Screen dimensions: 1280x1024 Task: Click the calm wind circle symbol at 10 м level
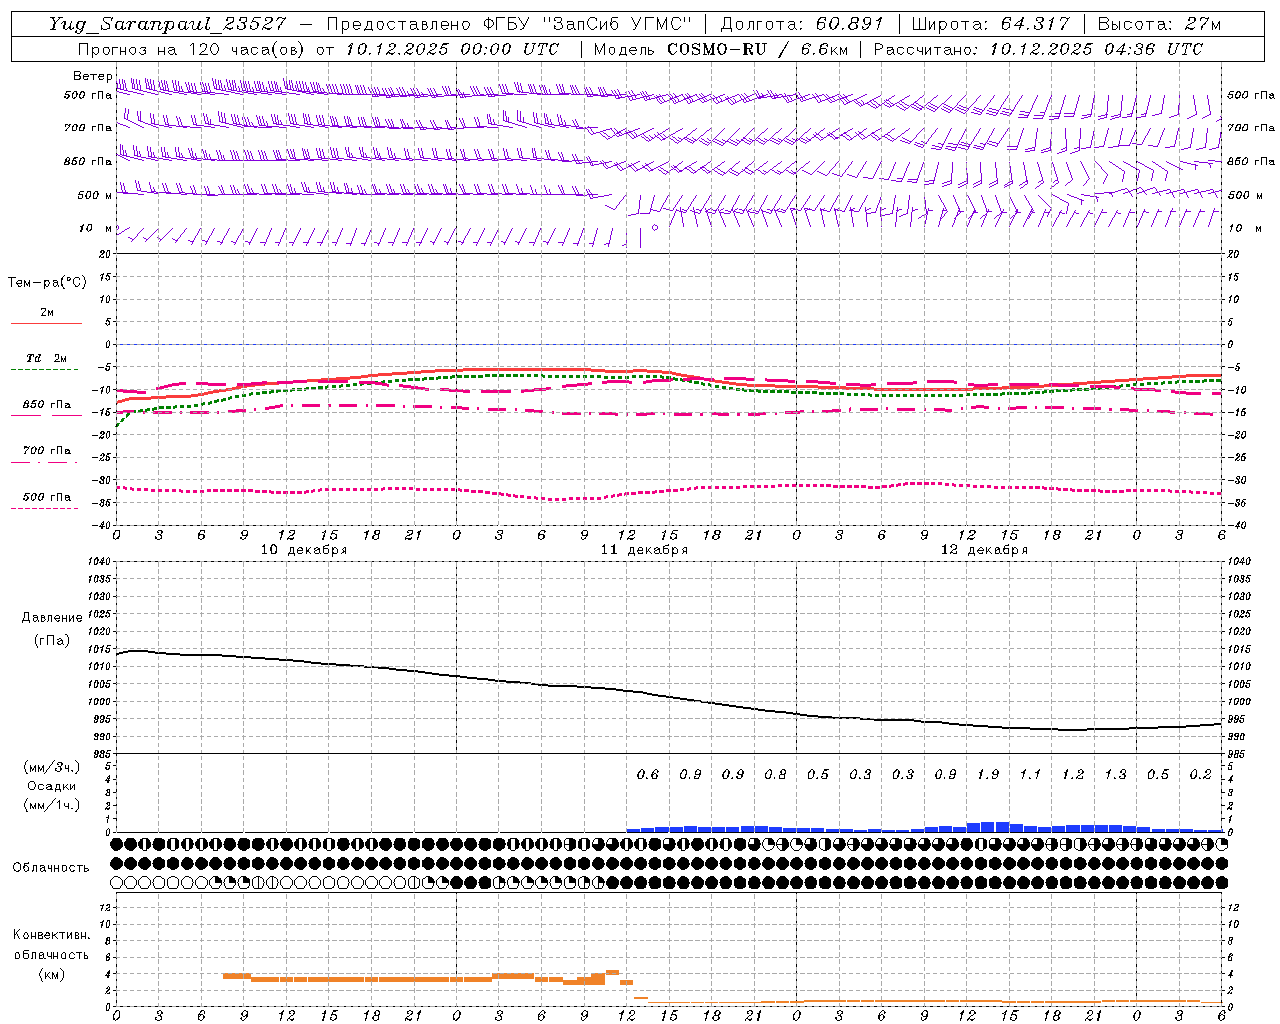(655, 227)
